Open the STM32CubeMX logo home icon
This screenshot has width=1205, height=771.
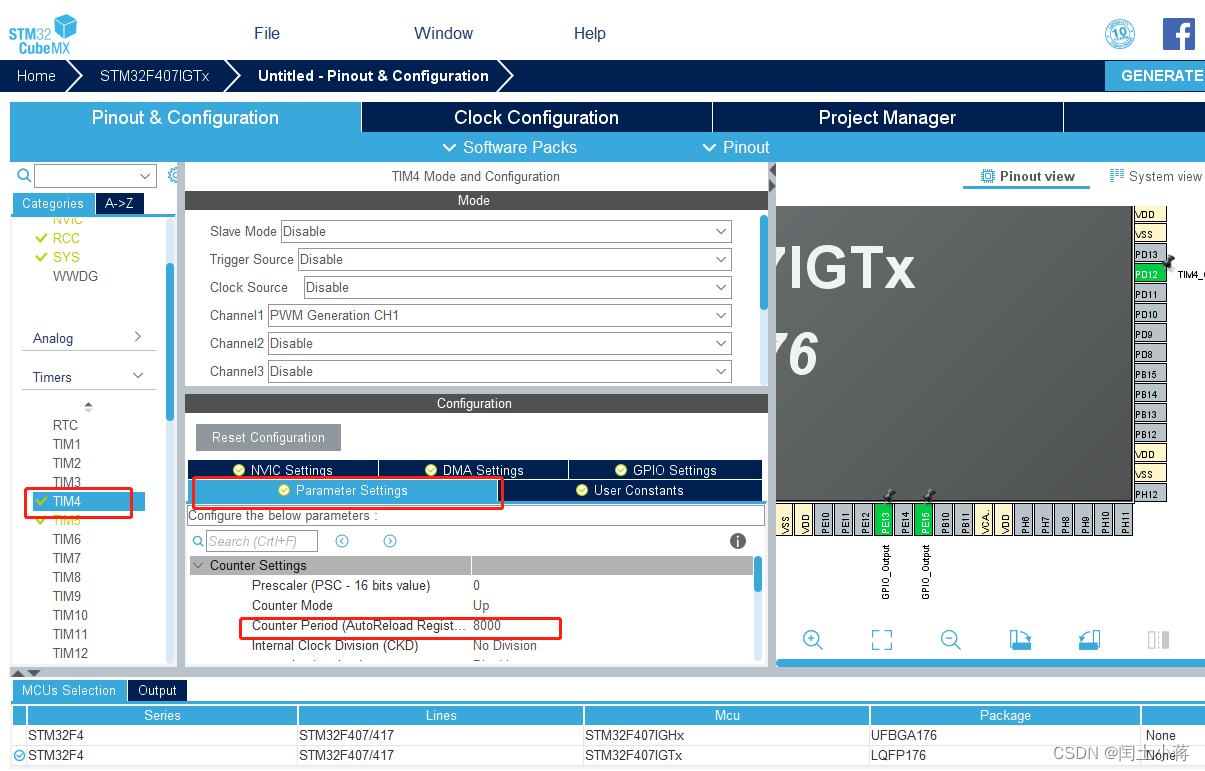43,34
